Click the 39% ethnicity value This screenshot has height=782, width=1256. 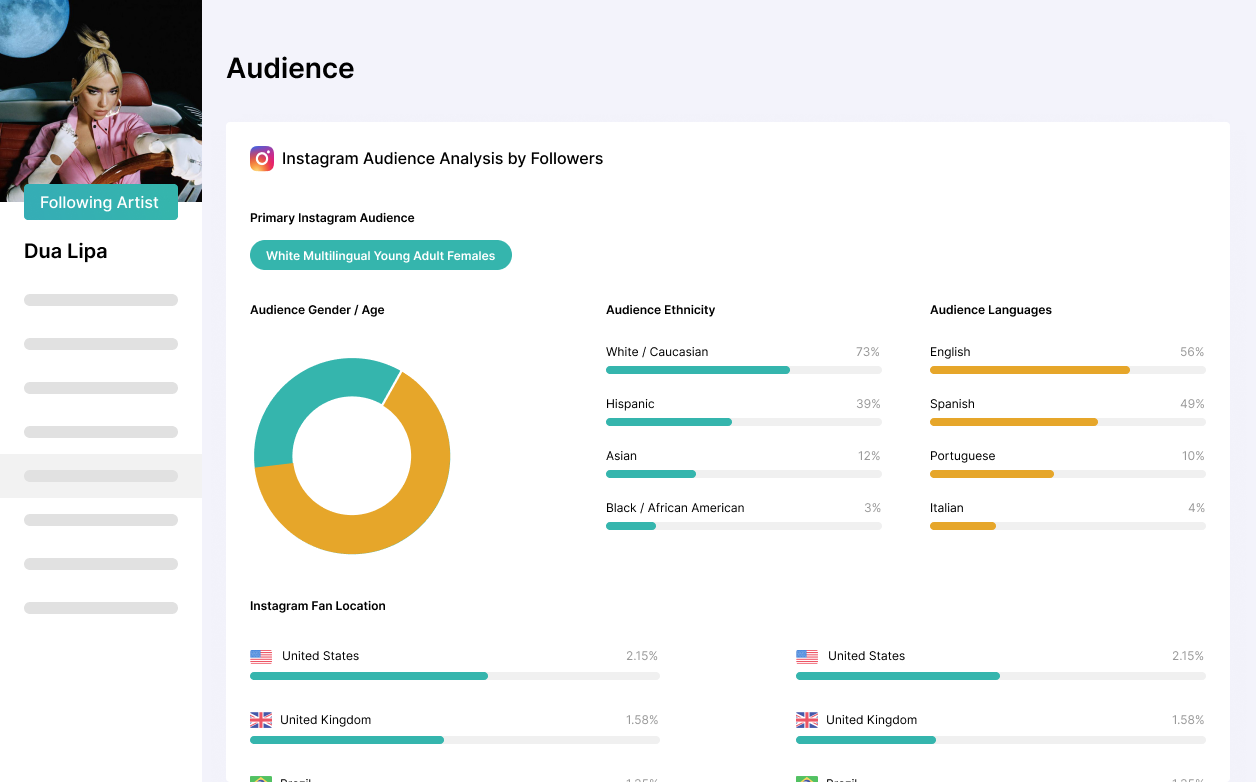pyautogui.click(x=868, y=404)
